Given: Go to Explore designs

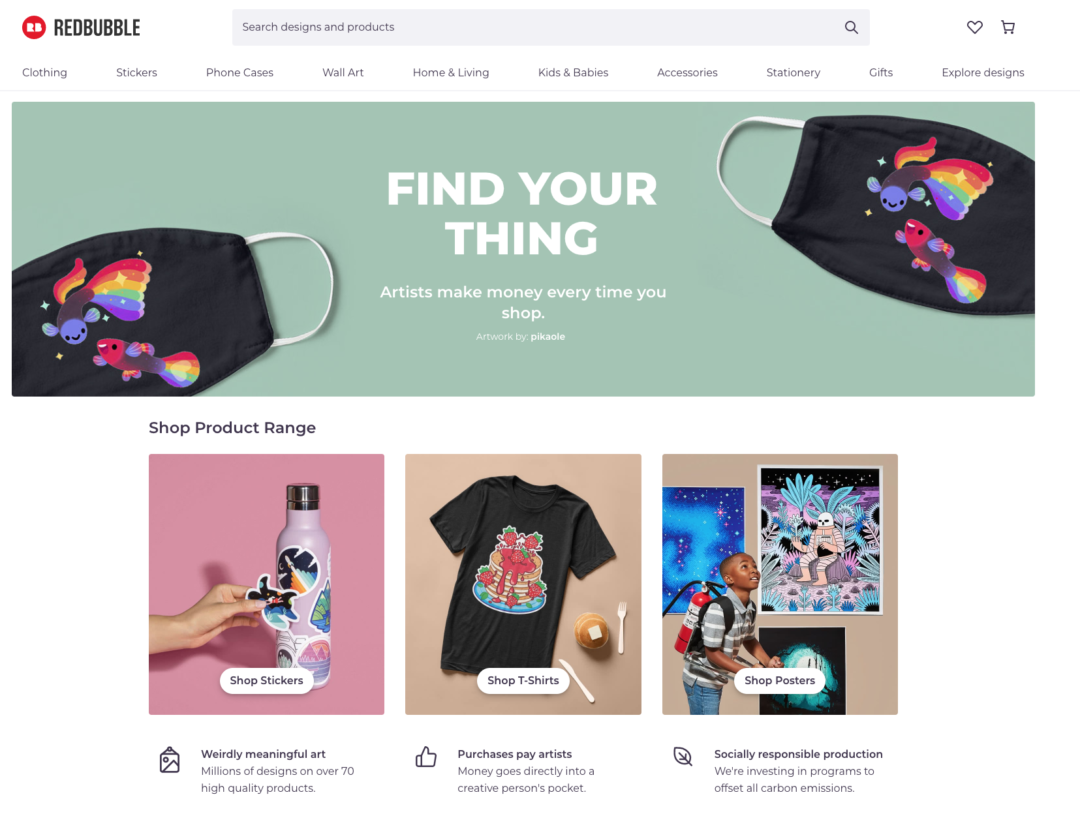Looking at the screenshot, I should pos(983,72).
